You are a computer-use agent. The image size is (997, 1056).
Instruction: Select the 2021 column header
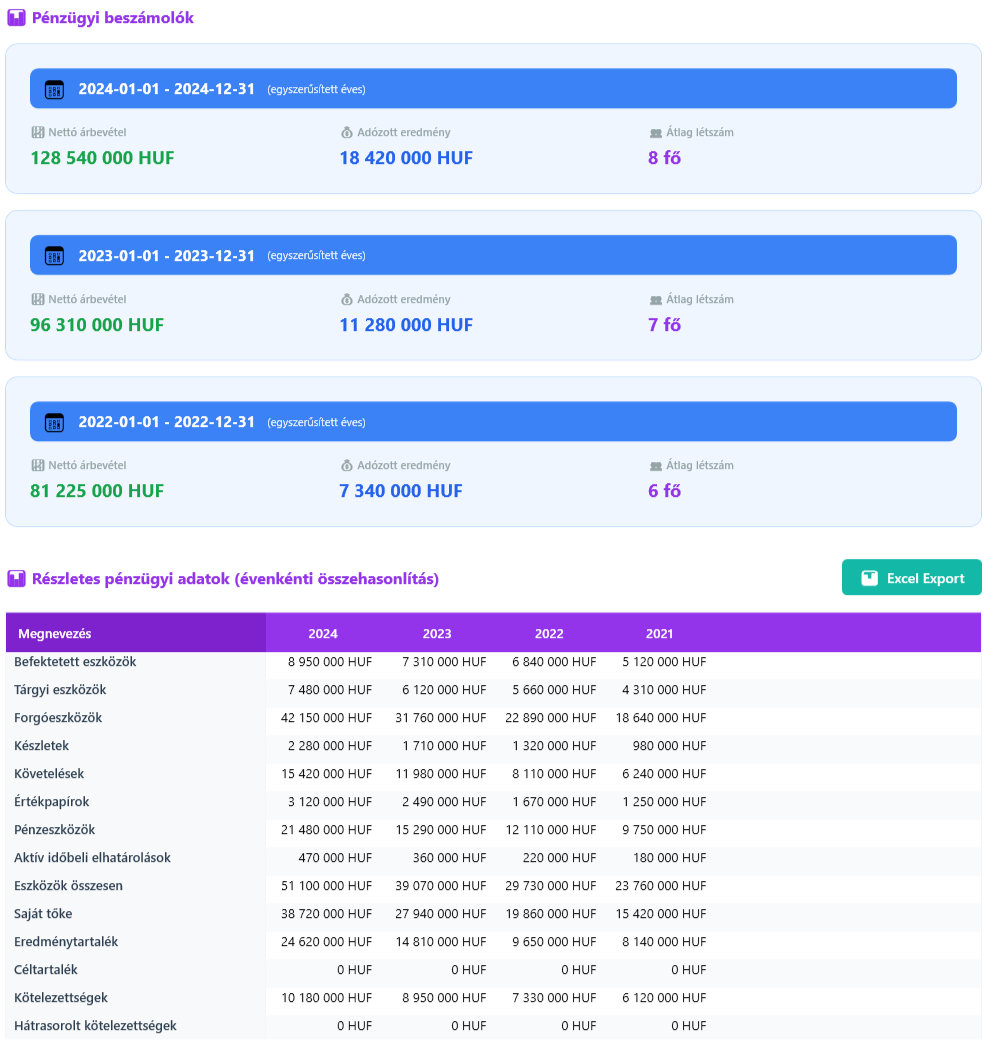[x=659, y=634]
